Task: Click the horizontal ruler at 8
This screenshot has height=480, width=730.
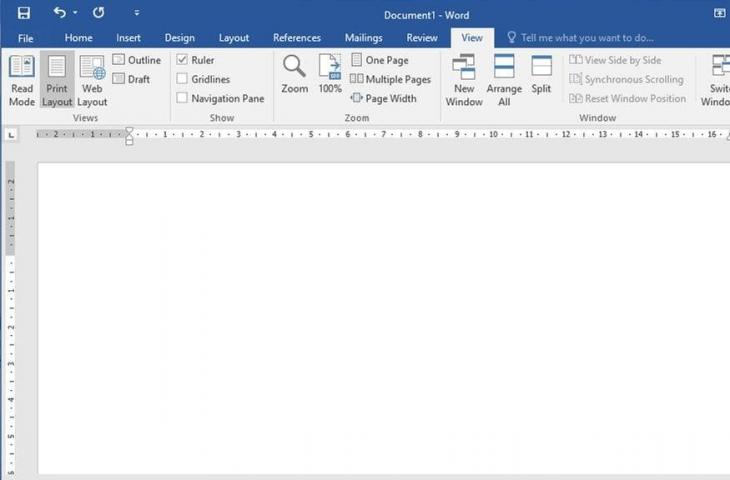Action: (420, 134)
